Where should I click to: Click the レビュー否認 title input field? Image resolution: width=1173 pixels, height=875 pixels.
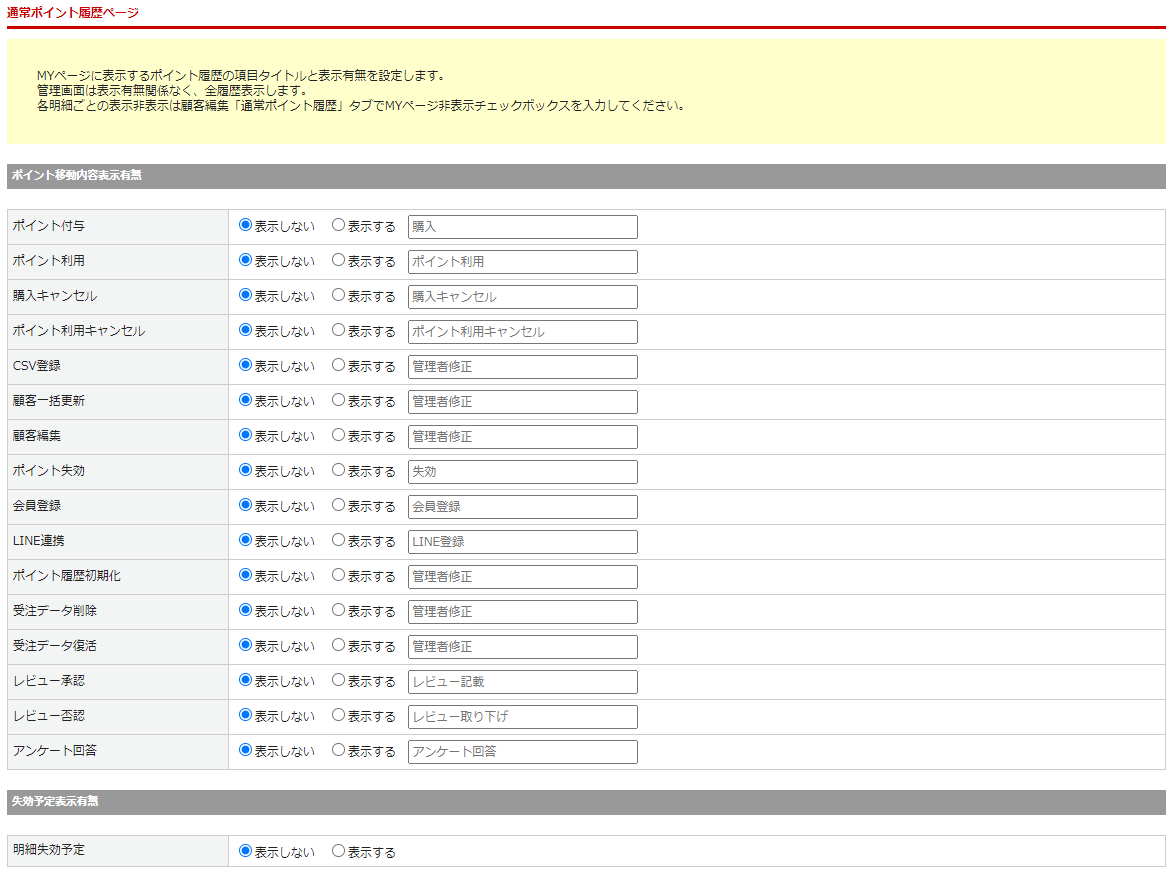(522, 717)
